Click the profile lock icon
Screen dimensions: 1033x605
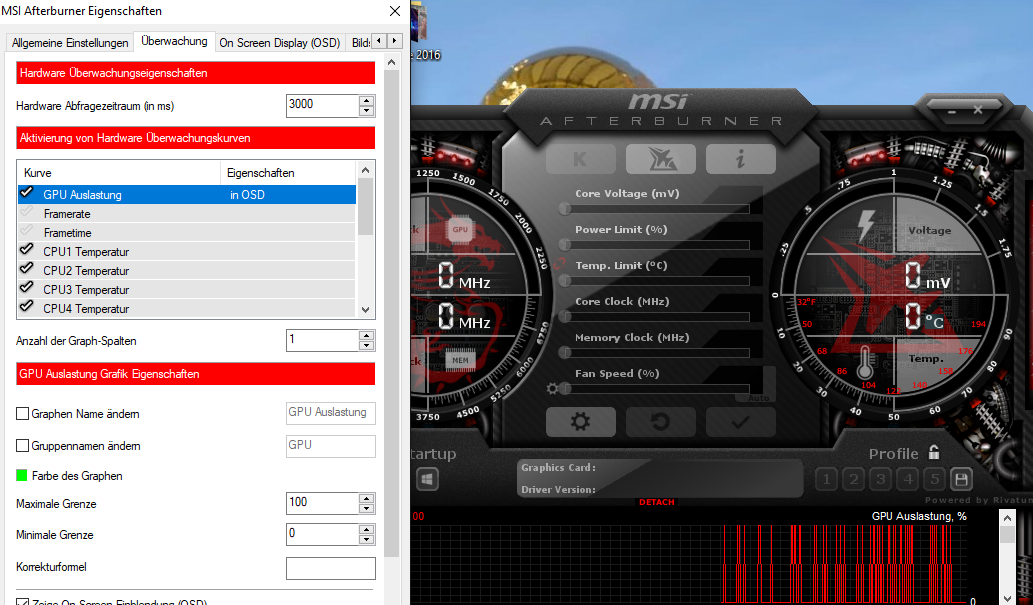(x=934, y=452)
